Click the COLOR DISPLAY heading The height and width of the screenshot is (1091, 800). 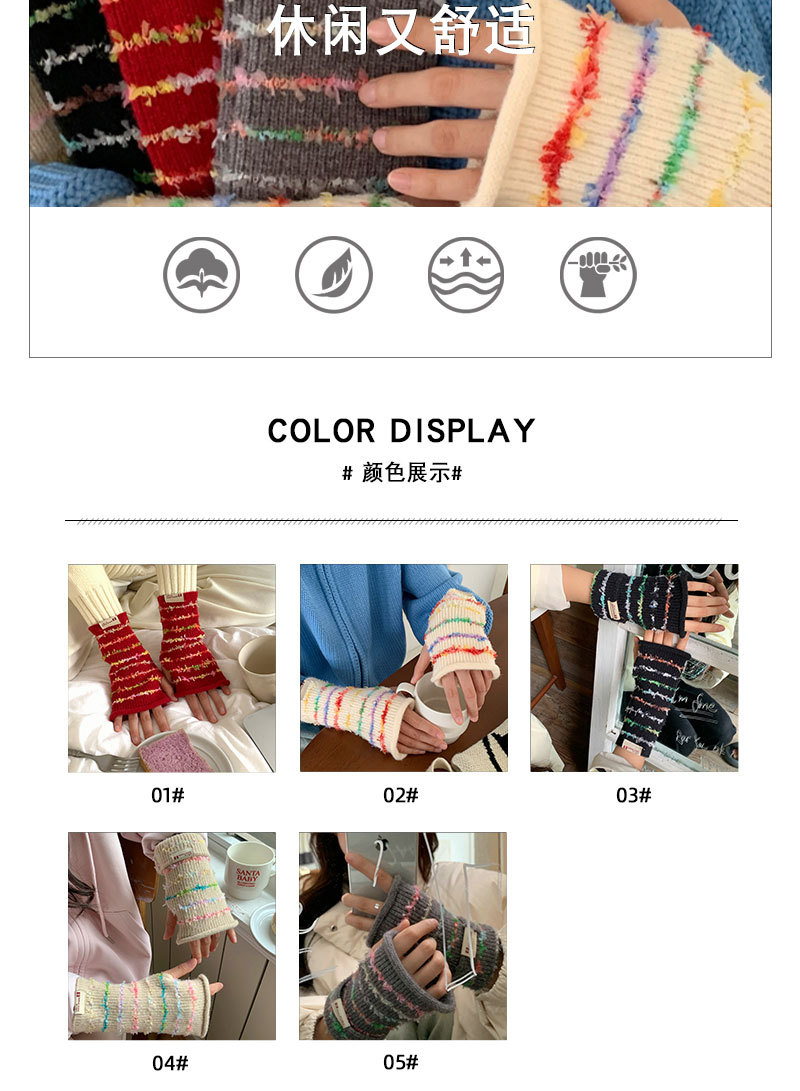(401, 431)
